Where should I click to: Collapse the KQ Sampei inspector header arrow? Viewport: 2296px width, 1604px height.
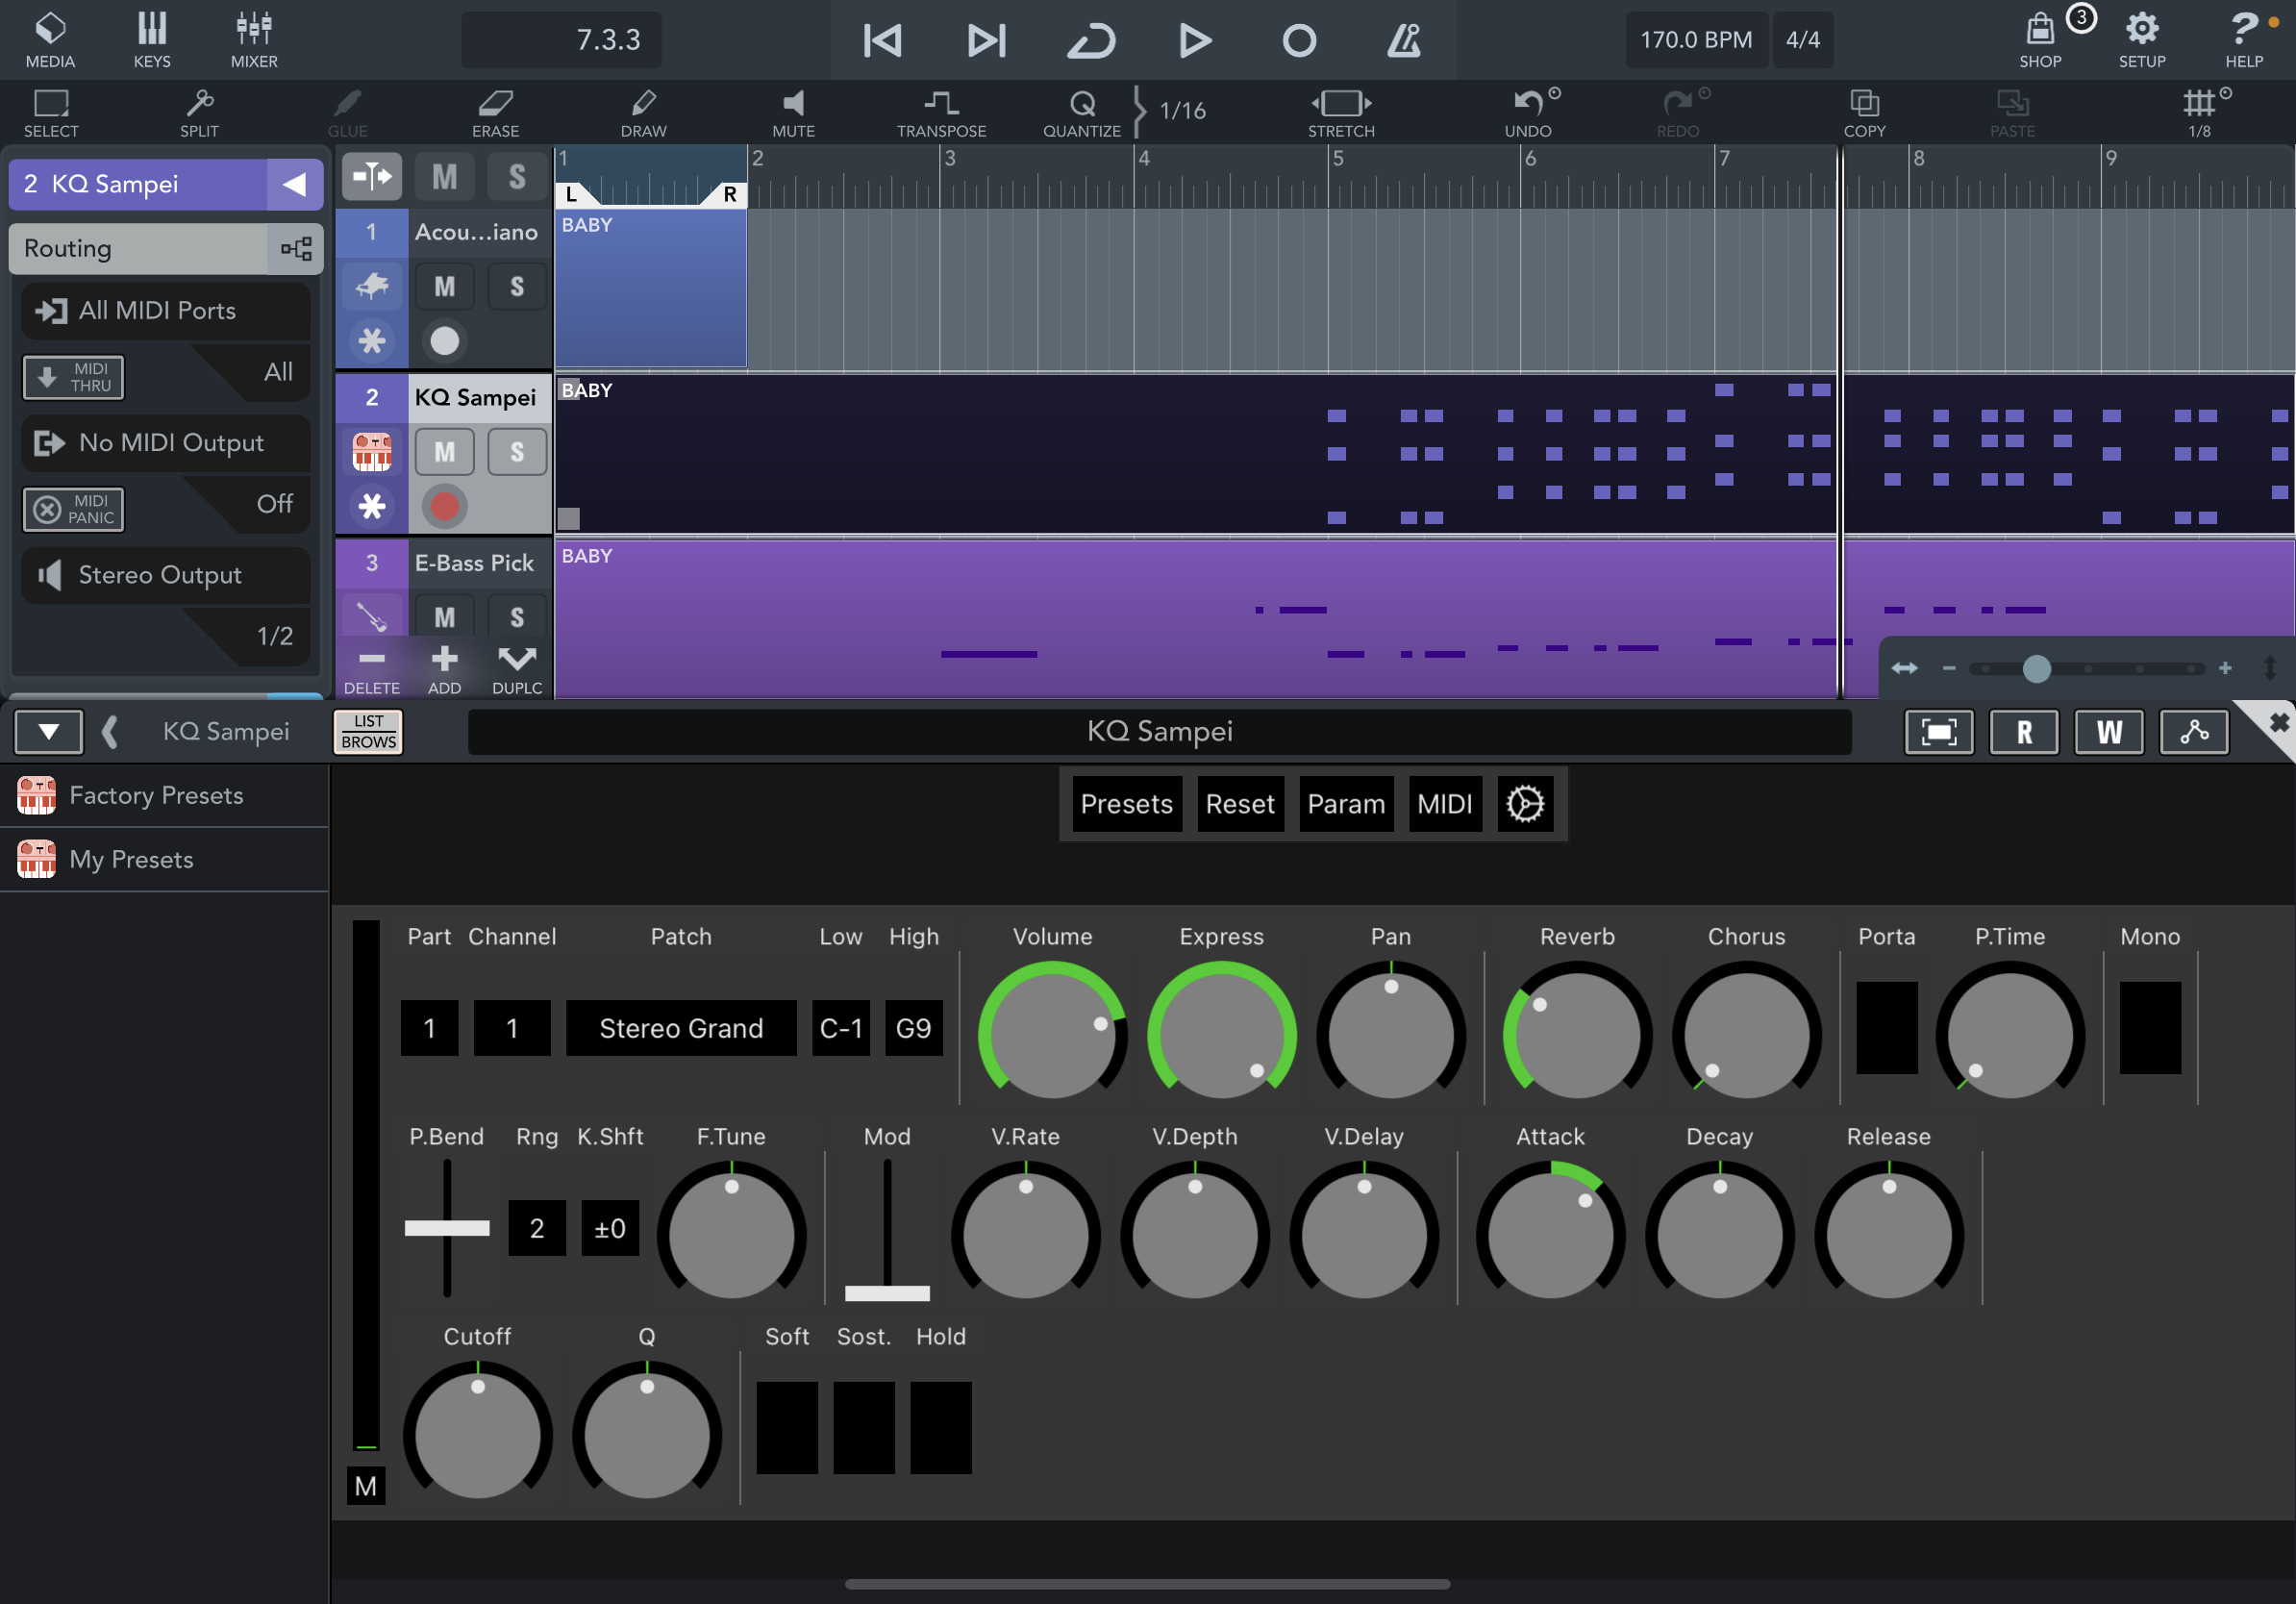pos(294,184)
